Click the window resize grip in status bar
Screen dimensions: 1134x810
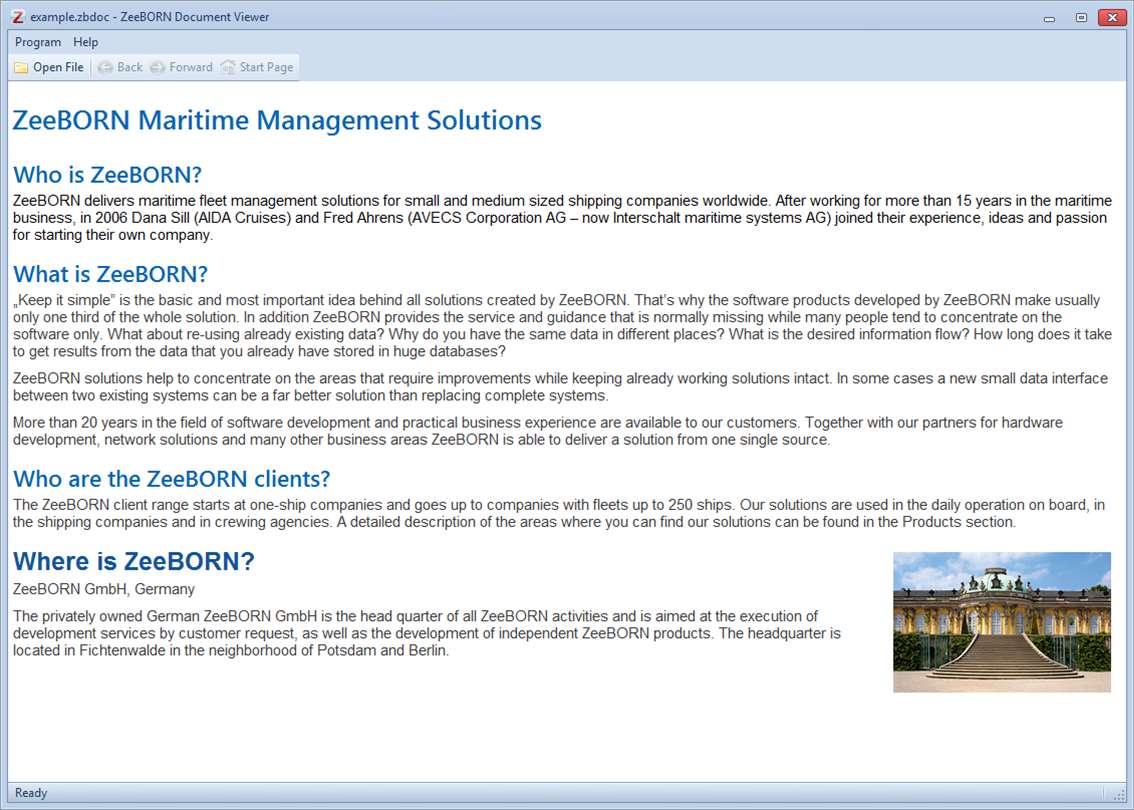(x=1118, y=794)
